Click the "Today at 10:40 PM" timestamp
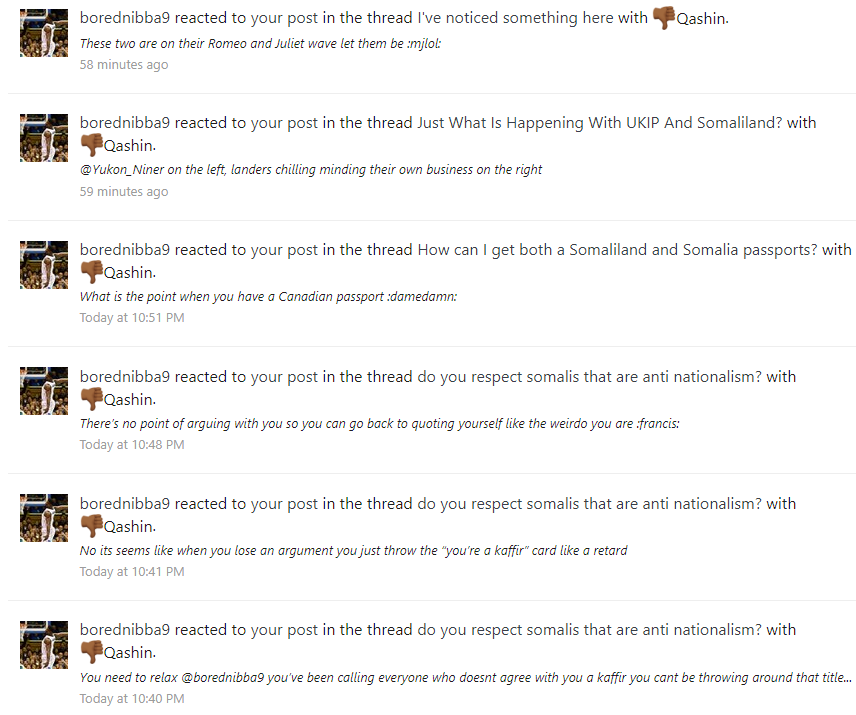Screen dimensions: 856x715 pyautogui.click(x=132, y=699)
